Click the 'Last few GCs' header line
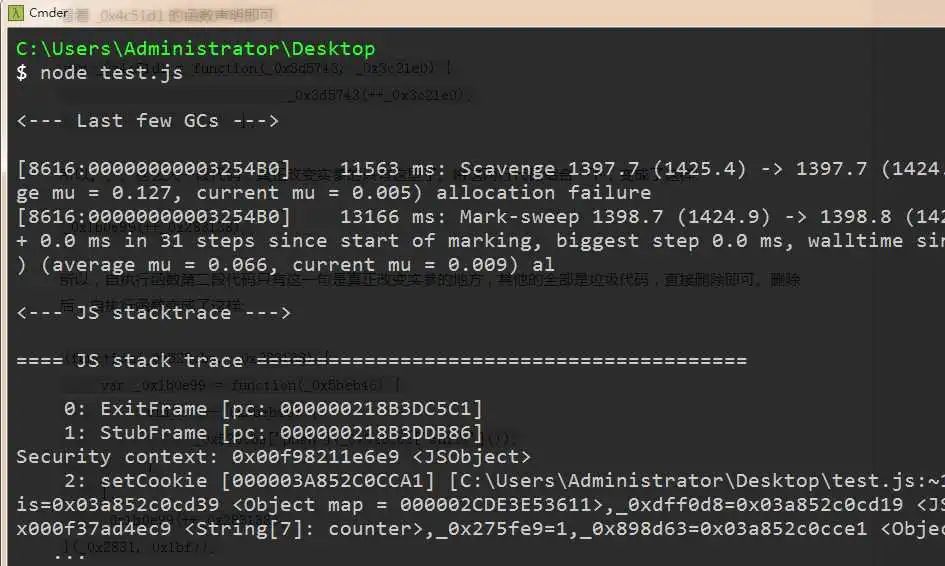945x566 pixels. point(148,121)
